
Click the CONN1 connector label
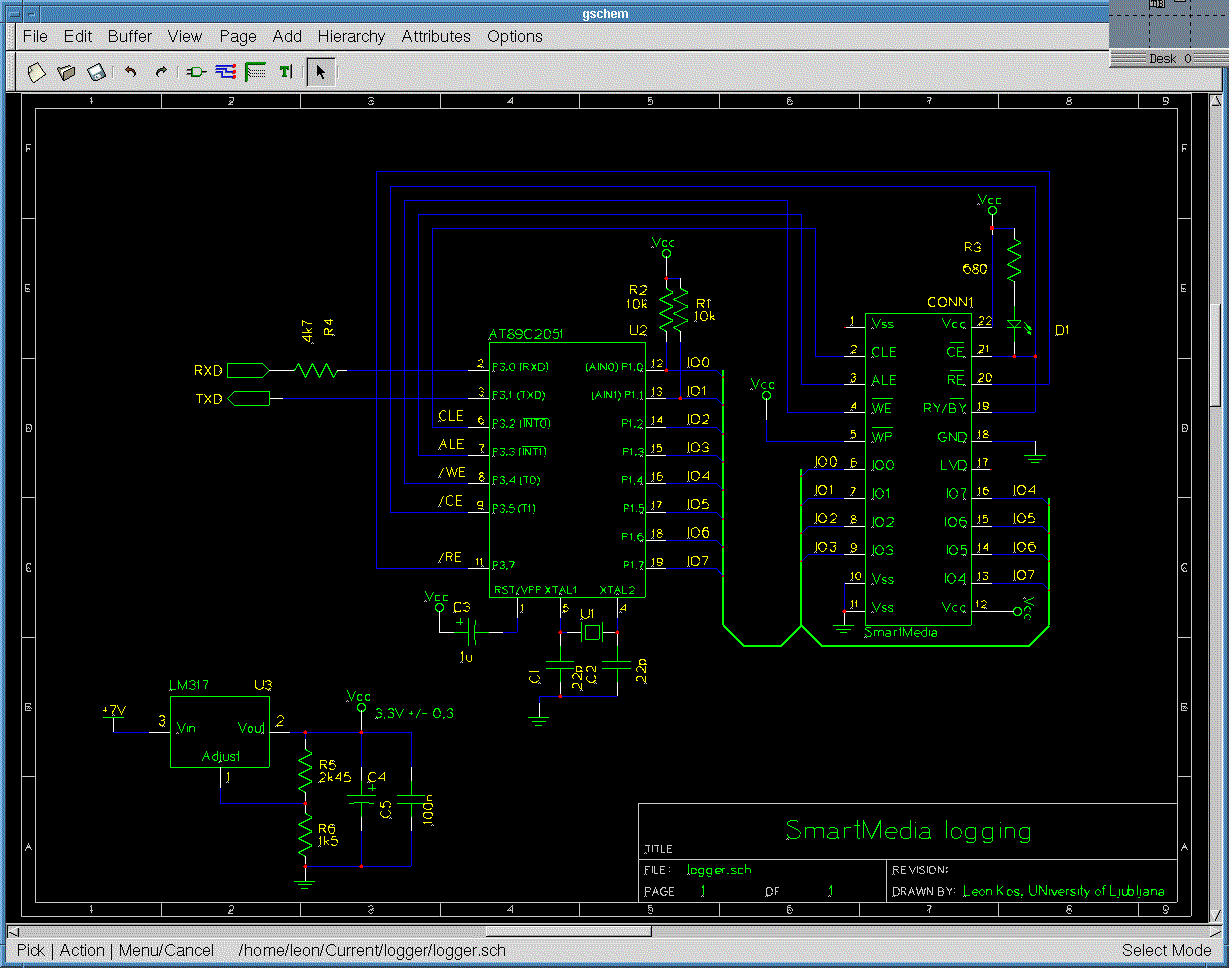pyautogui.click(x=950, y=301)
